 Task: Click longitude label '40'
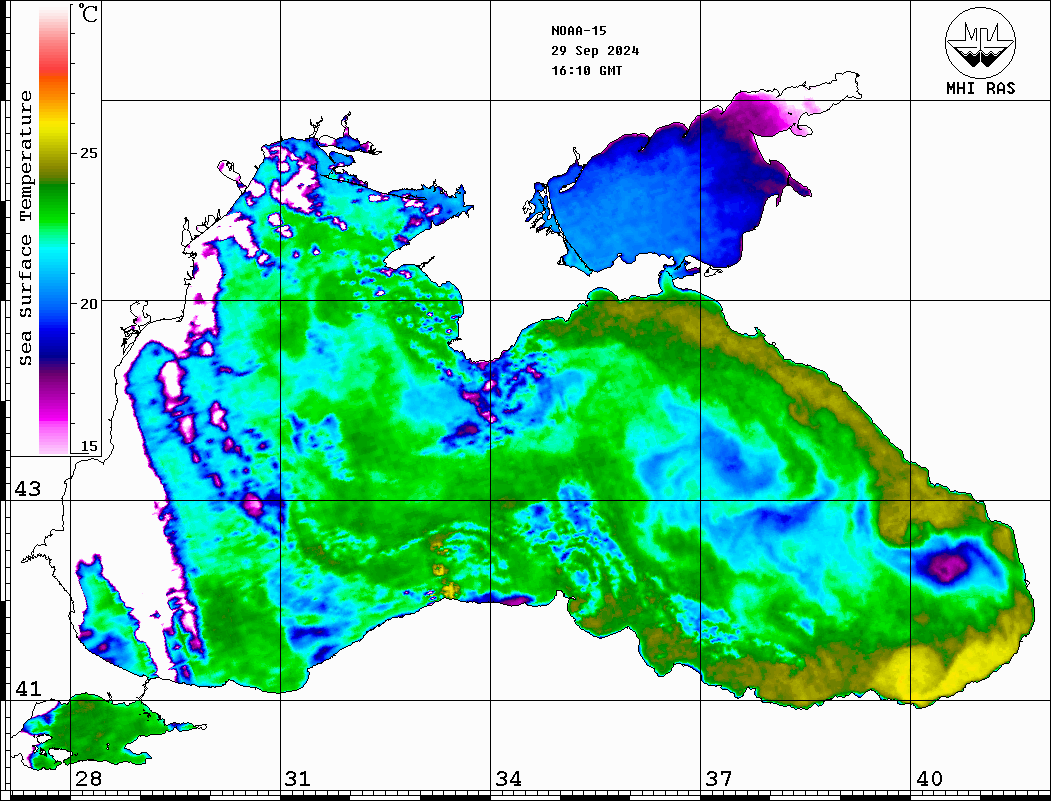click(x=929, y=778)
